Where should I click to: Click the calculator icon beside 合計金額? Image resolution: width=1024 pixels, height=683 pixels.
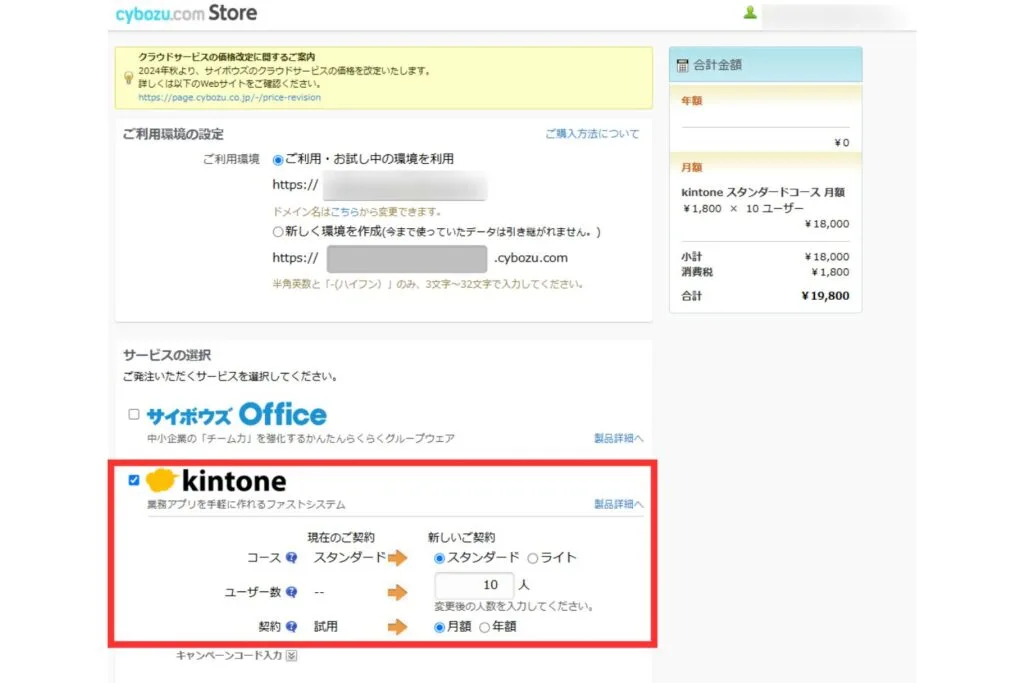(x=682, y=65)
